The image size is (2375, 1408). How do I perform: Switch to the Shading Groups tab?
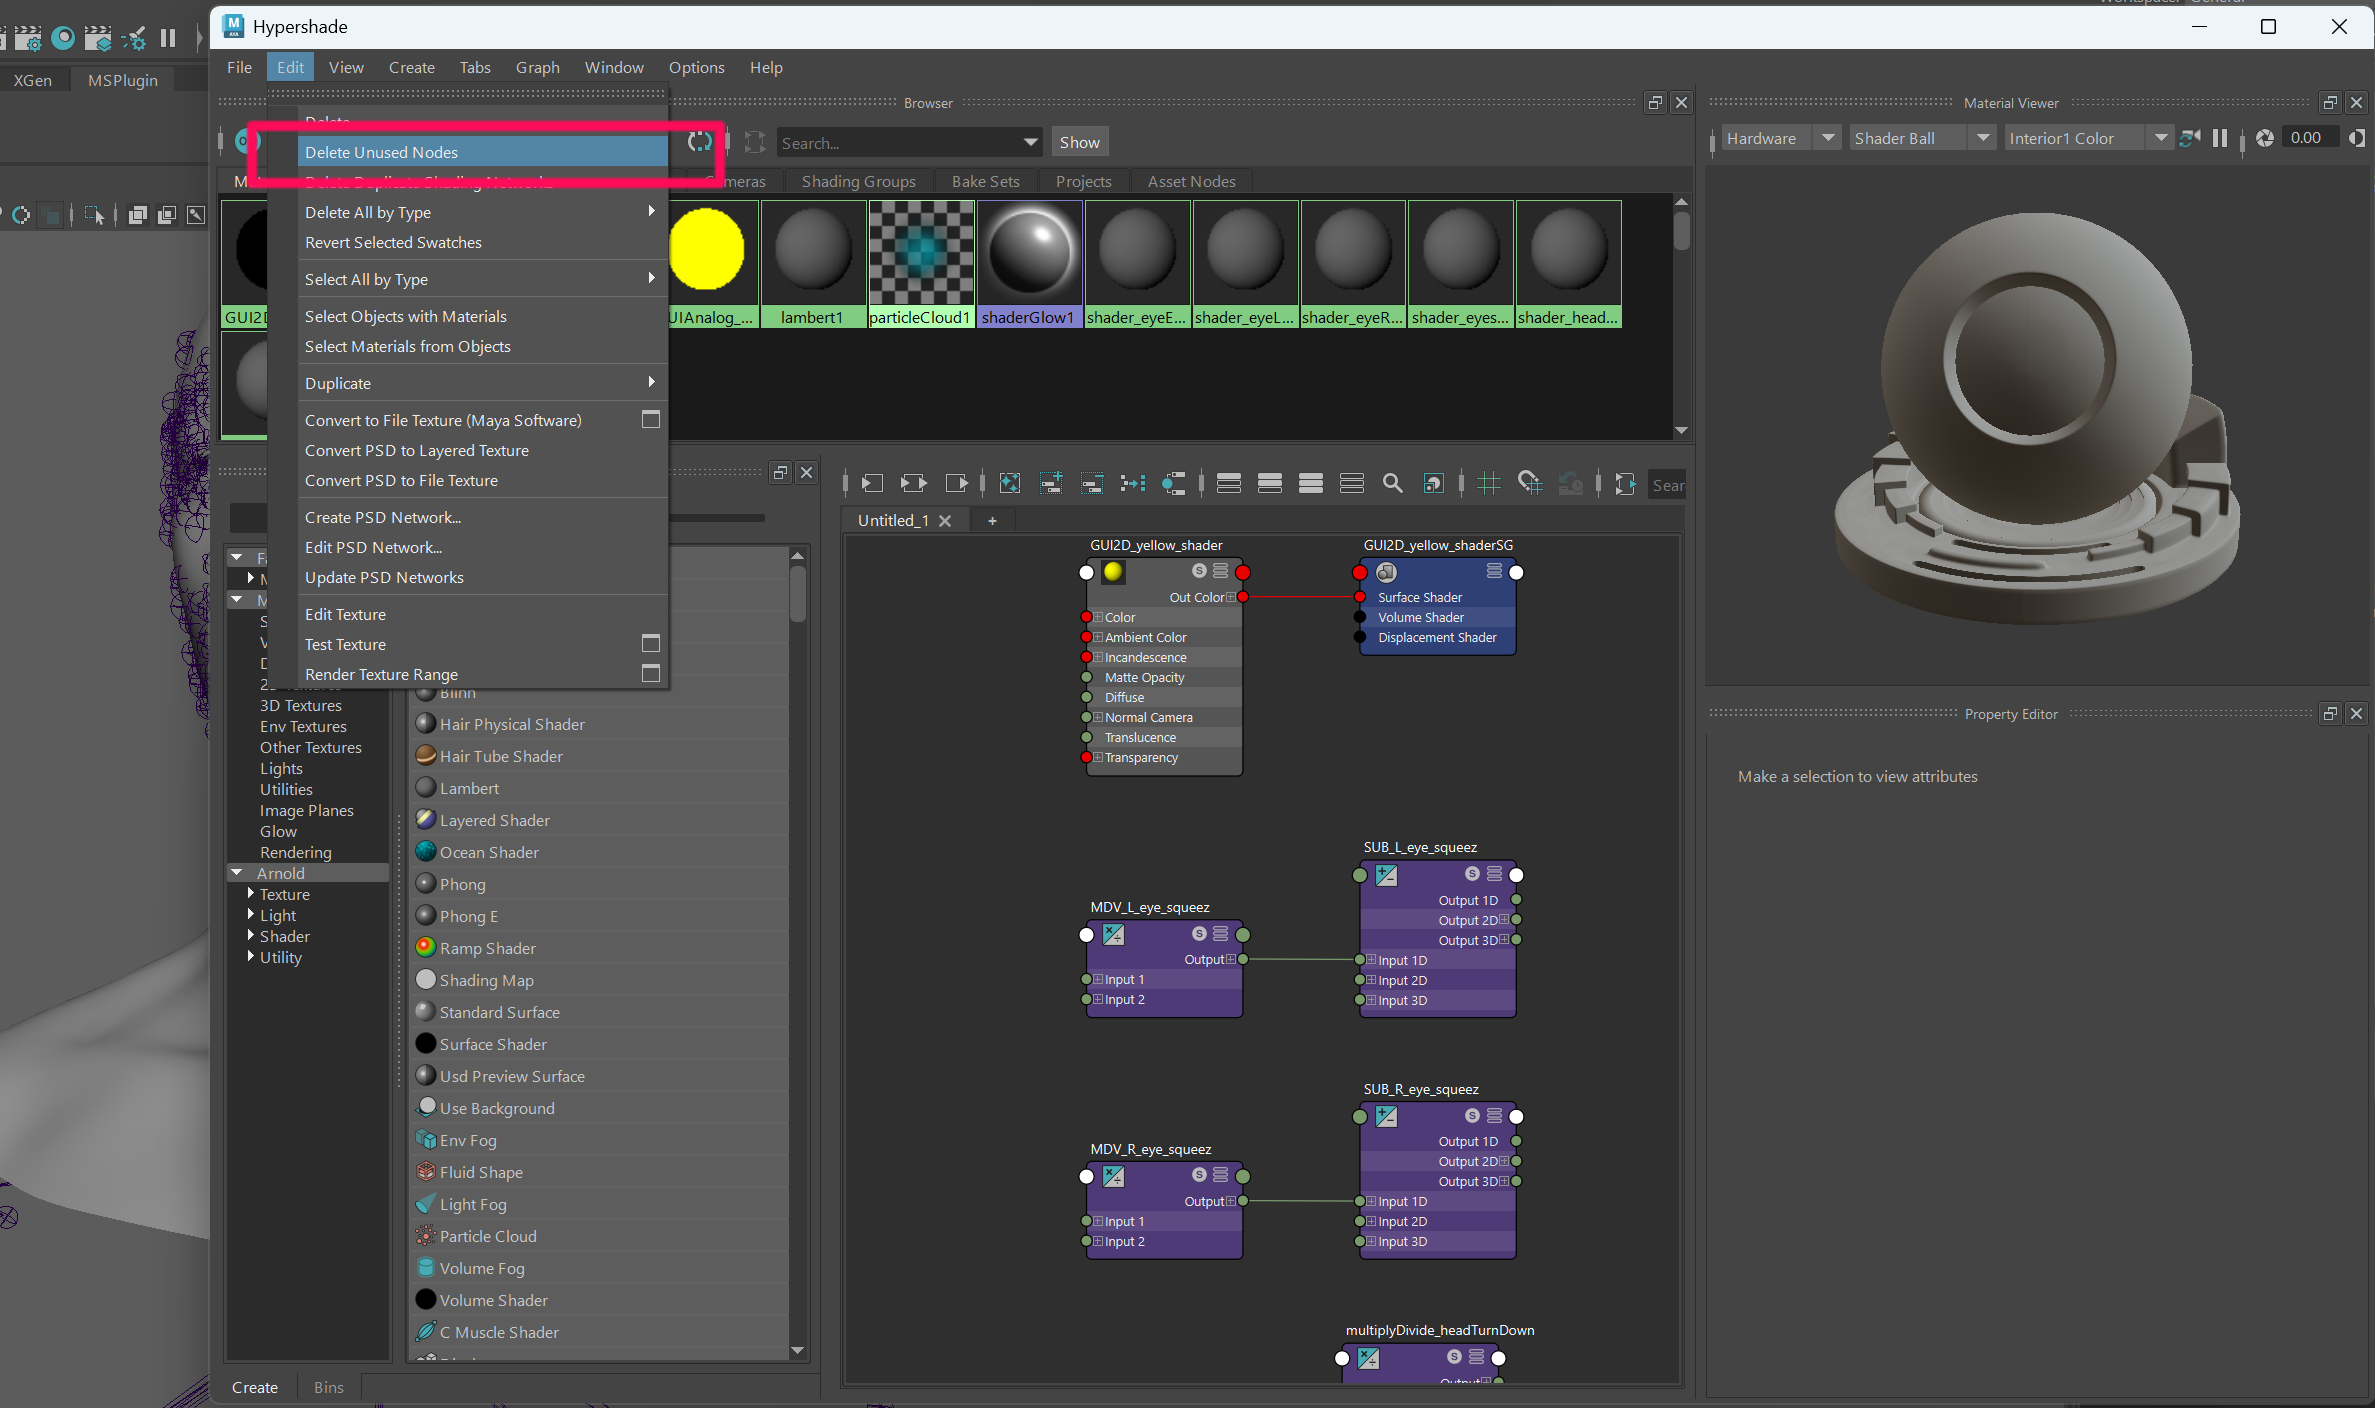pos(858,181)
